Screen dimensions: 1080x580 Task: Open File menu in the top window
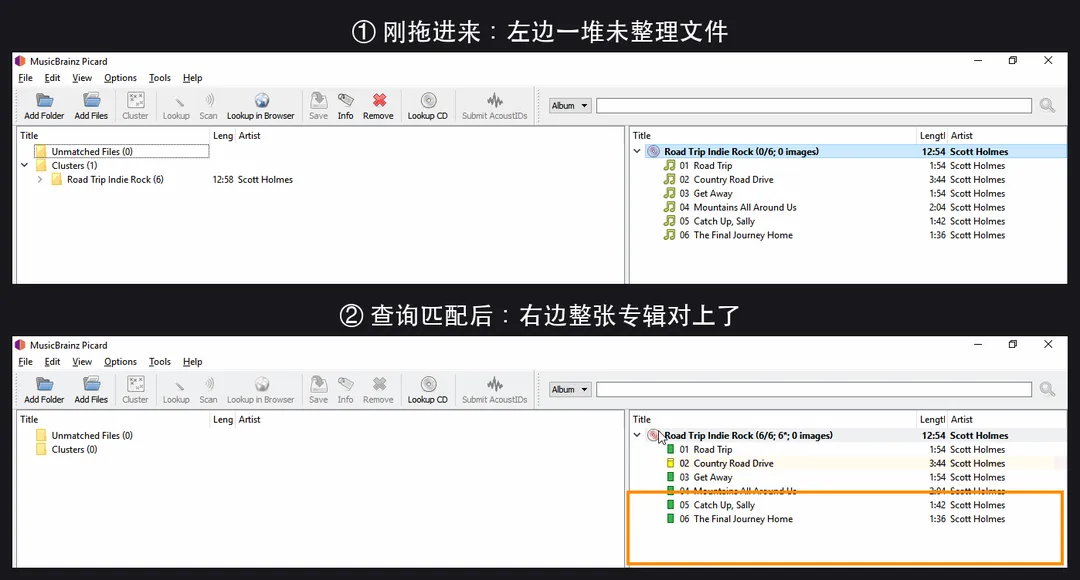click(25, 78)
